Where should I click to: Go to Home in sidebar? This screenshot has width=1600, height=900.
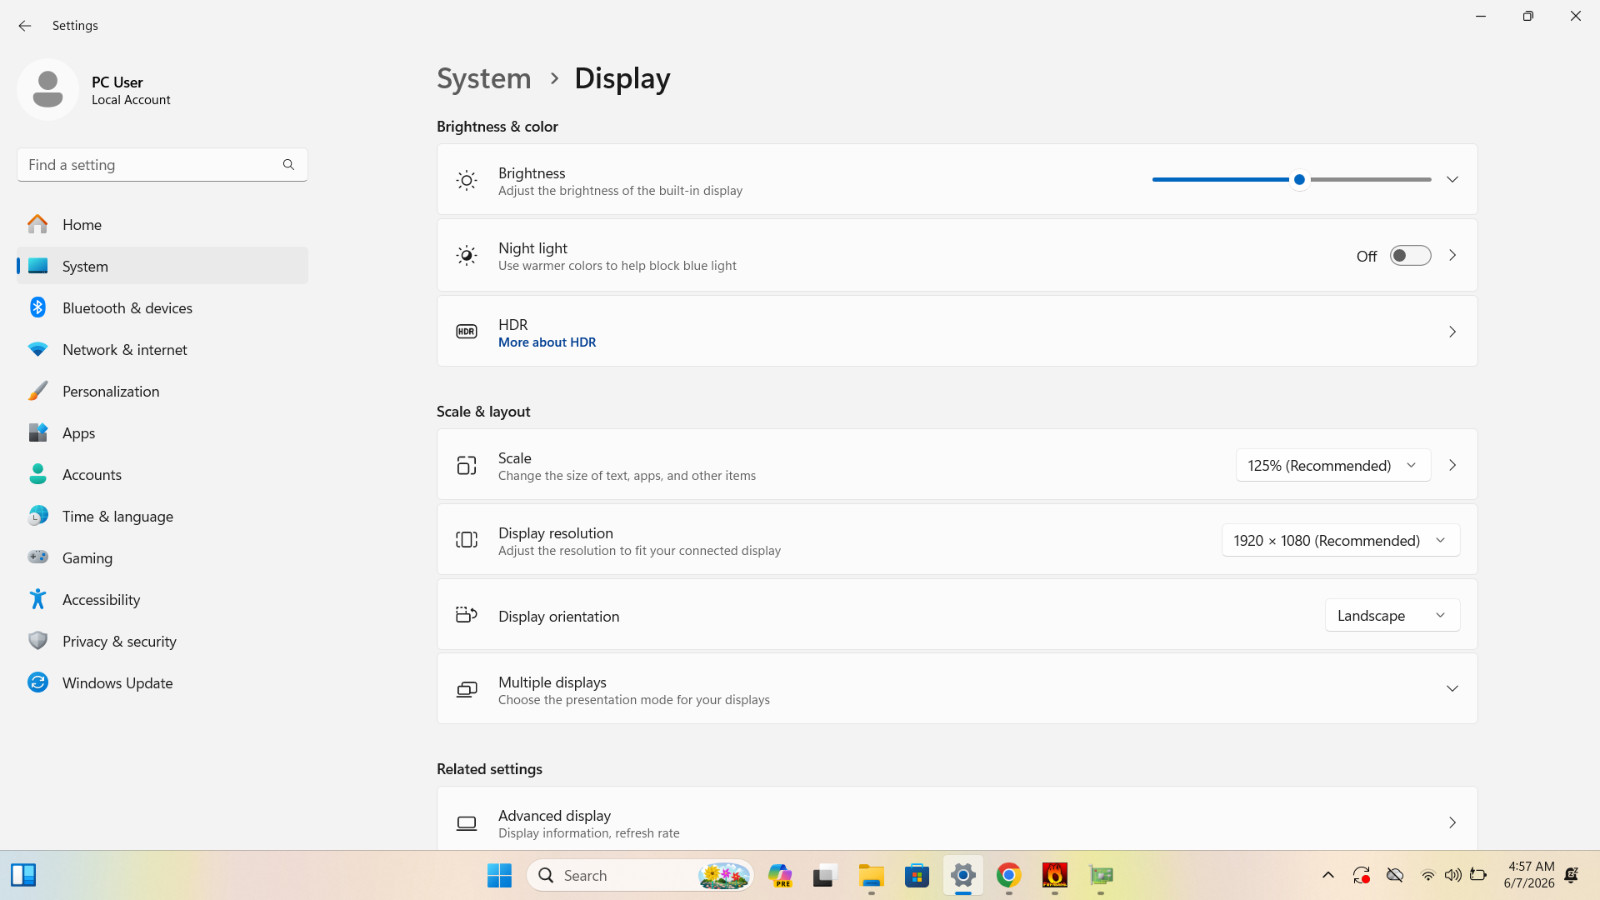[x=162, y=225]
